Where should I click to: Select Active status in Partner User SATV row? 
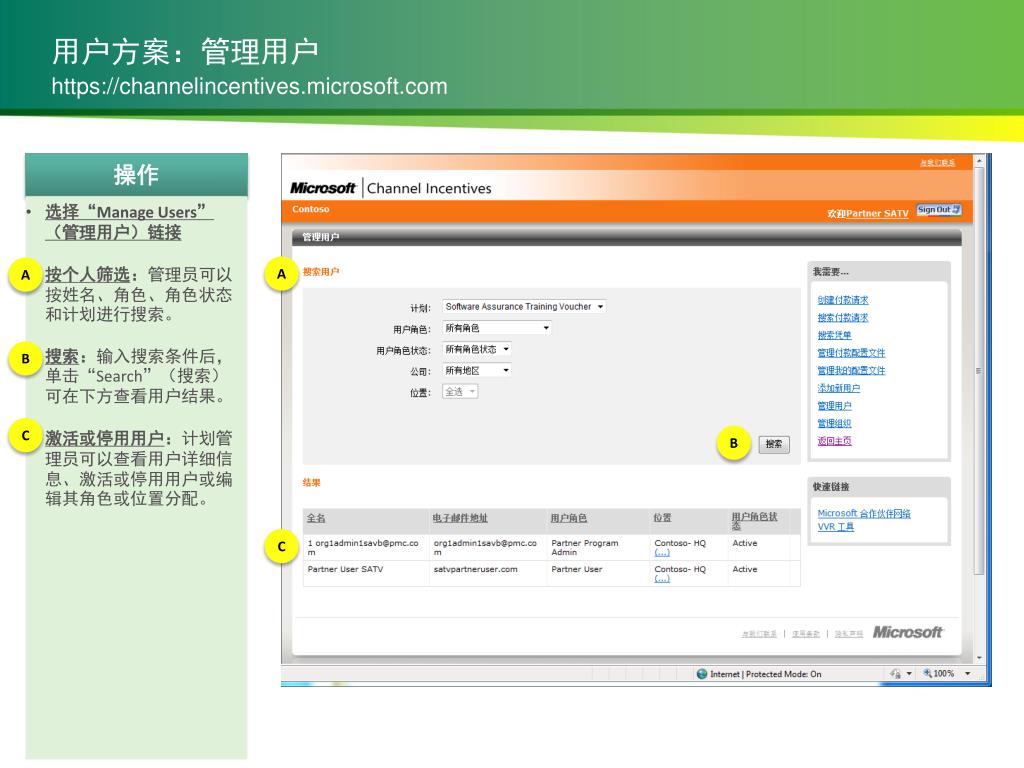point(744,569)
